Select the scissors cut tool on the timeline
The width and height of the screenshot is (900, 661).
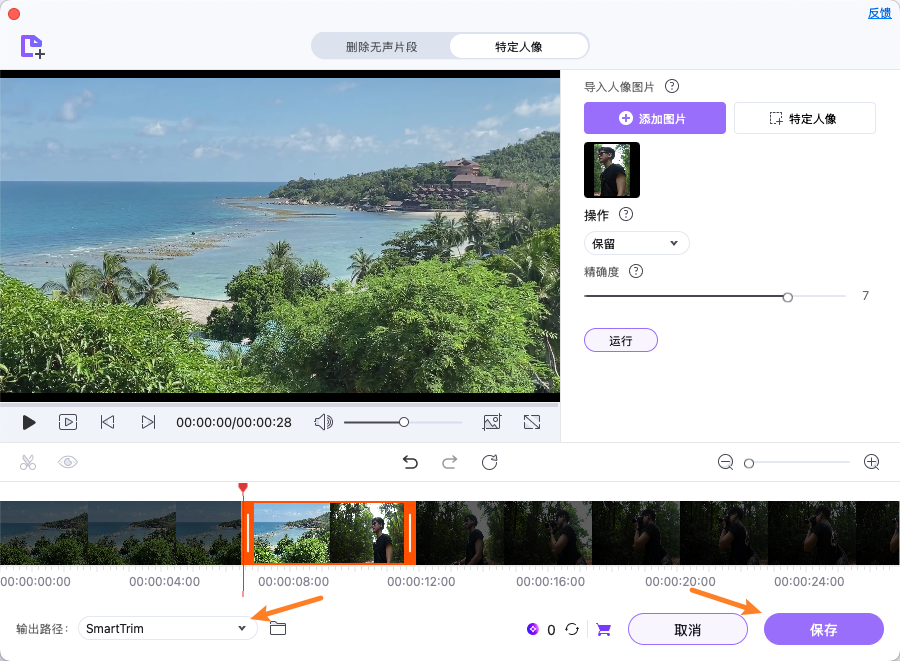click(28, 462)
